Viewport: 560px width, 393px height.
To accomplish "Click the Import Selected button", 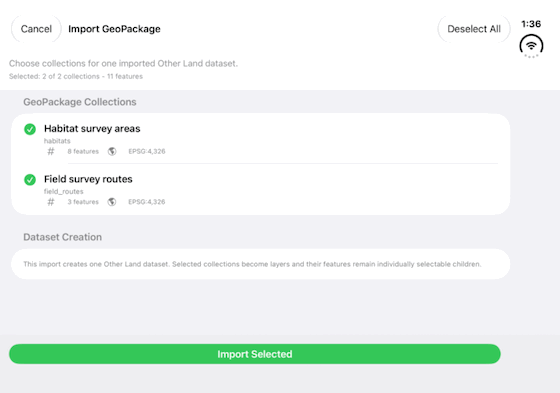I will coord(255,354).
